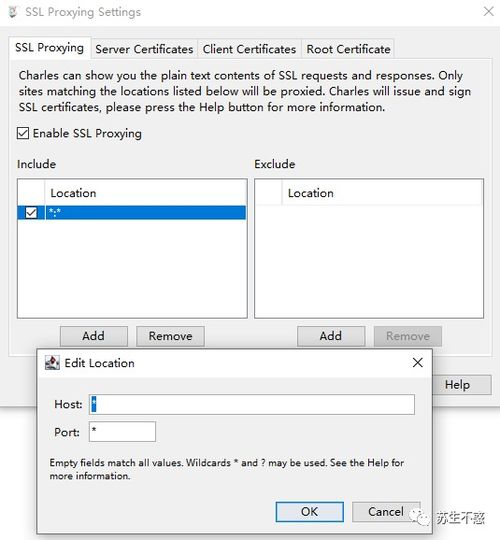The width and height of the screenshot is (500, 540).
Task: Select the Root Certificate tab
Action: pyautogui.click(x=348, y=49)
